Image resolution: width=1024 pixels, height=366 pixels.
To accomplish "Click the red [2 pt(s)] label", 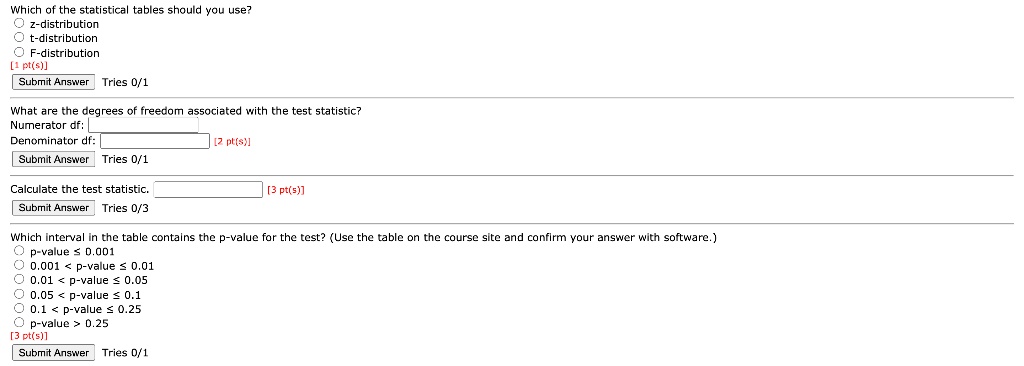I will click(x=232, y=141).
